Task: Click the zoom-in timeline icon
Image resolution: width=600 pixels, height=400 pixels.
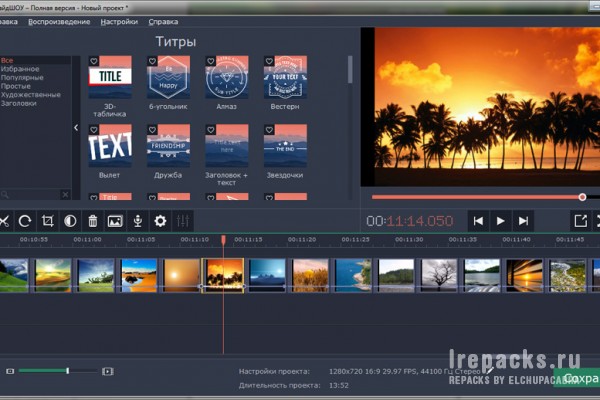Action: tap(108, 371)
